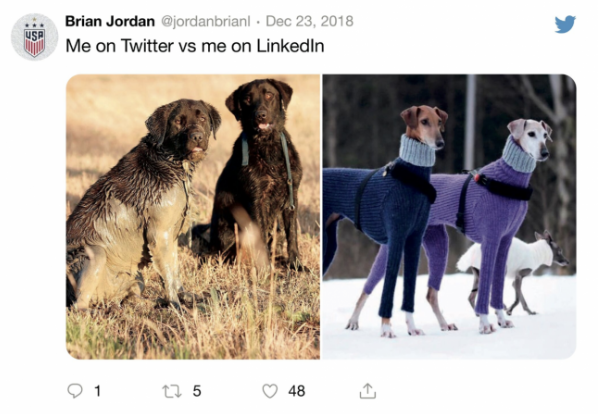Image resolution: width=606 pixels, height=414 pixels.
Task: Click the like count number 48
Action: [296, 391]
